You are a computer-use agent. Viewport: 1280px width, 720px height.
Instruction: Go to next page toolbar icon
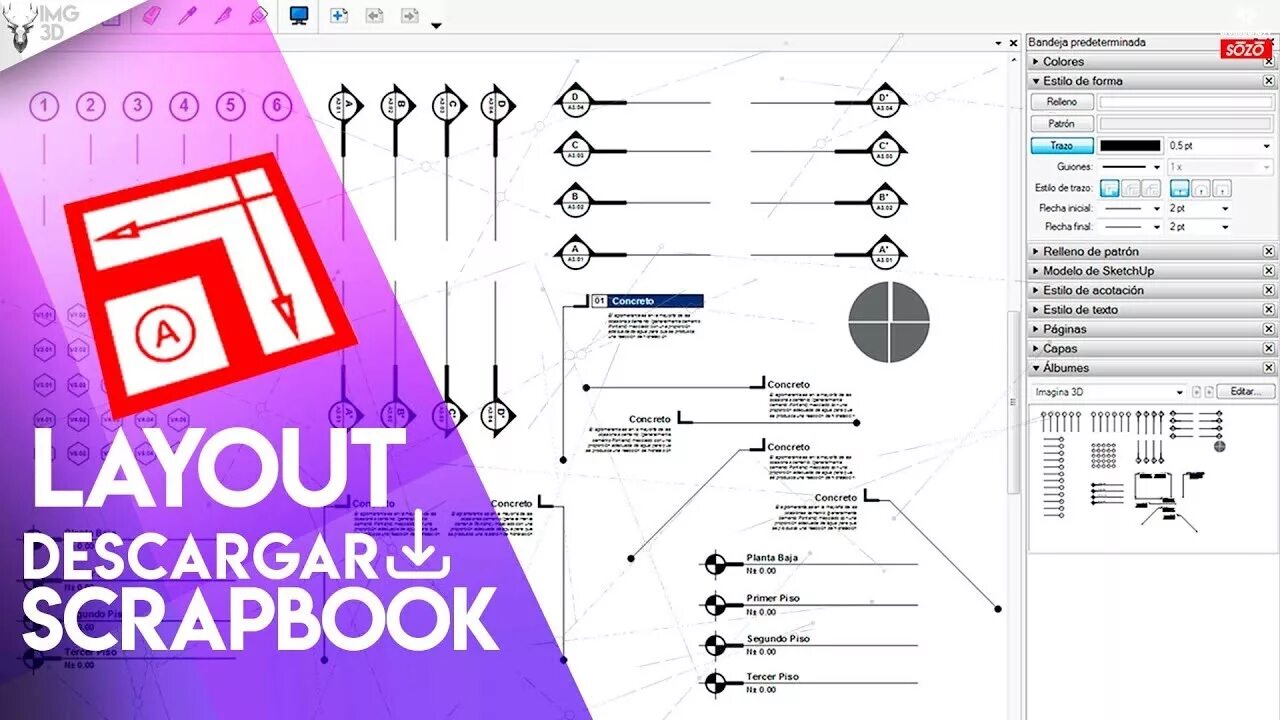409,16
